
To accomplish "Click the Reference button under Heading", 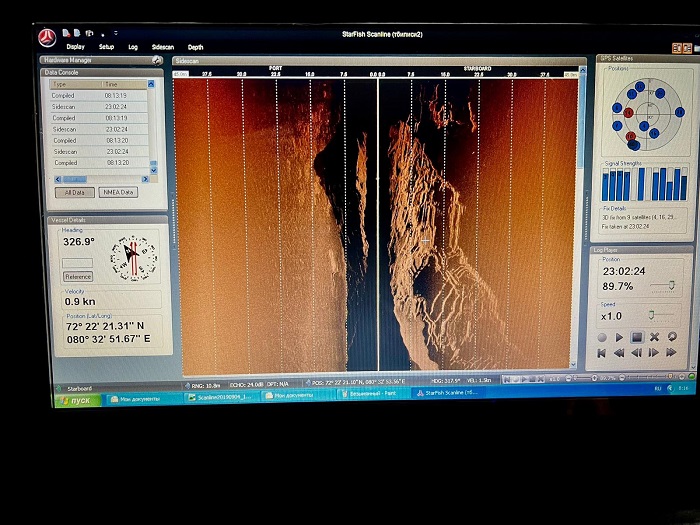I will [77, 277].
